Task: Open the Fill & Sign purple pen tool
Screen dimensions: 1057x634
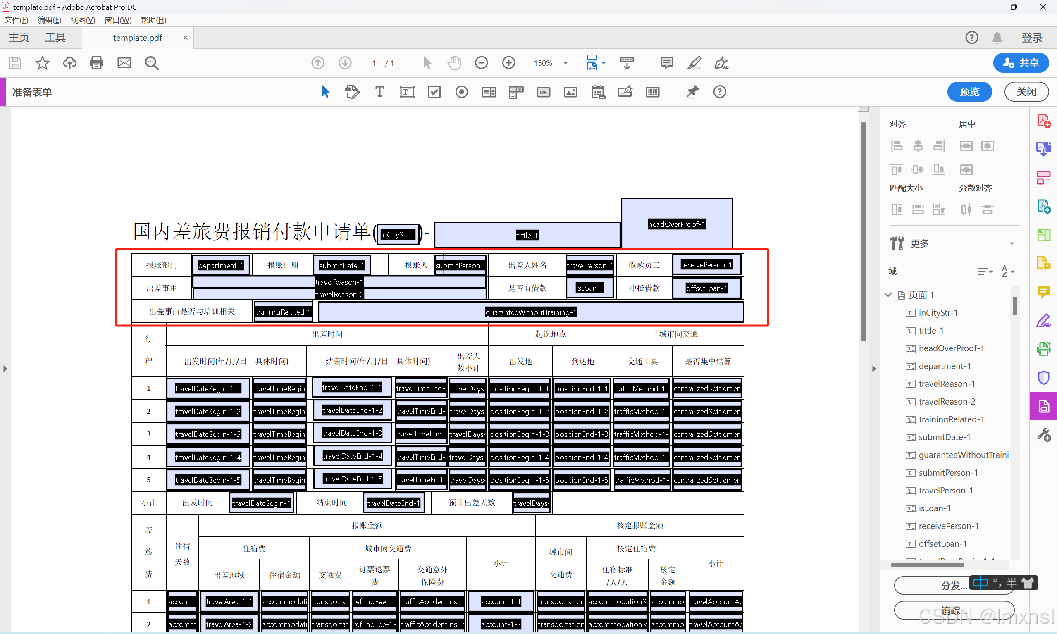Action: (1044, 320)
